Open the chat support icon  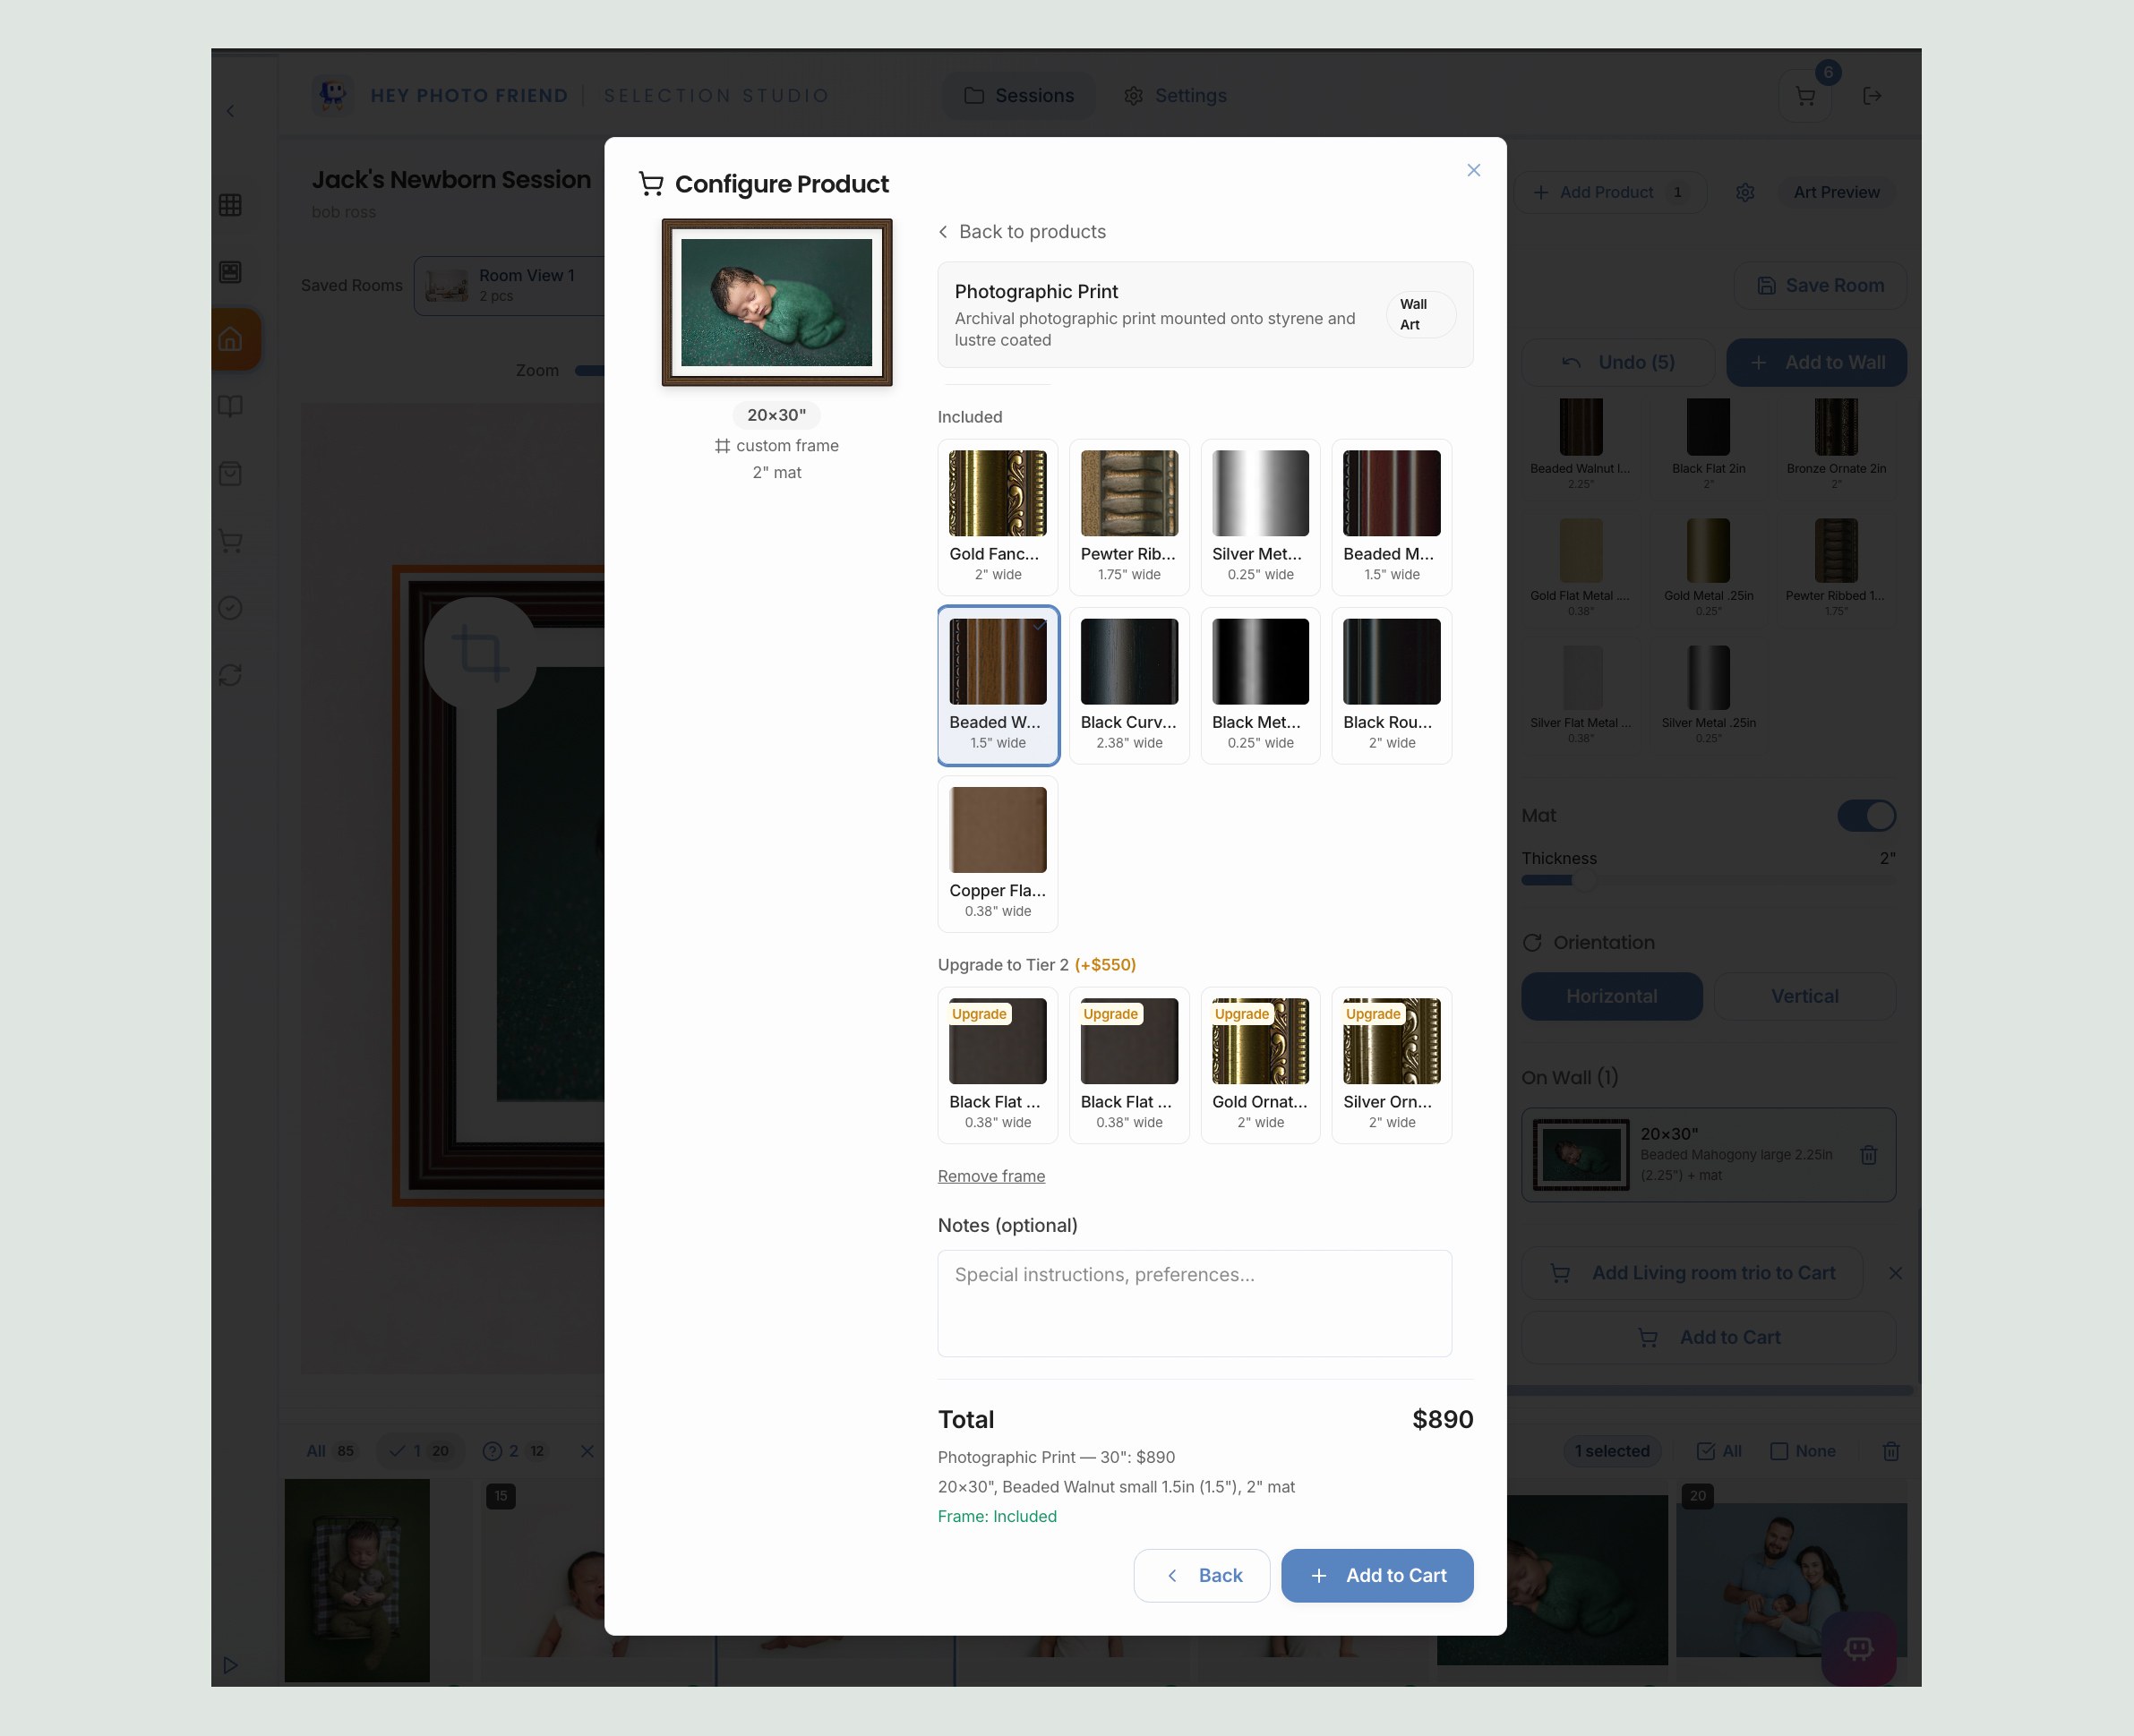pos(1858,1648)
